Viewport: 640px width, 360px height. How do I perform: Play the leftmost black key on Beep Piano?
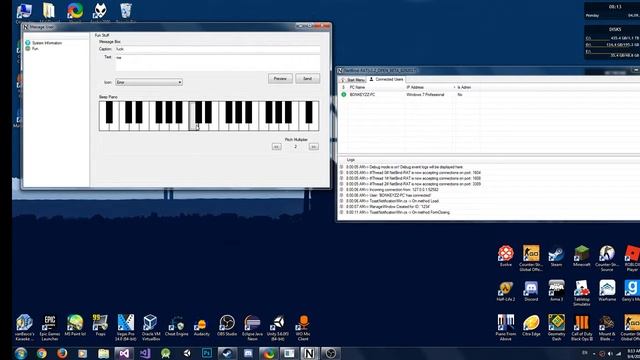point(109,112)
